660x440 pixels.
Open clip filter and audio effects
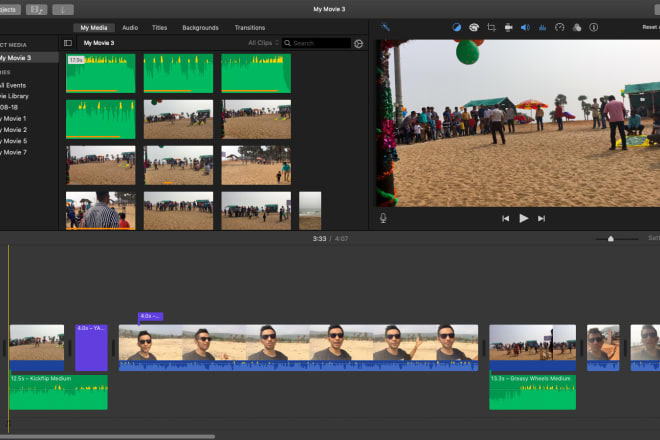click(577, 27)
